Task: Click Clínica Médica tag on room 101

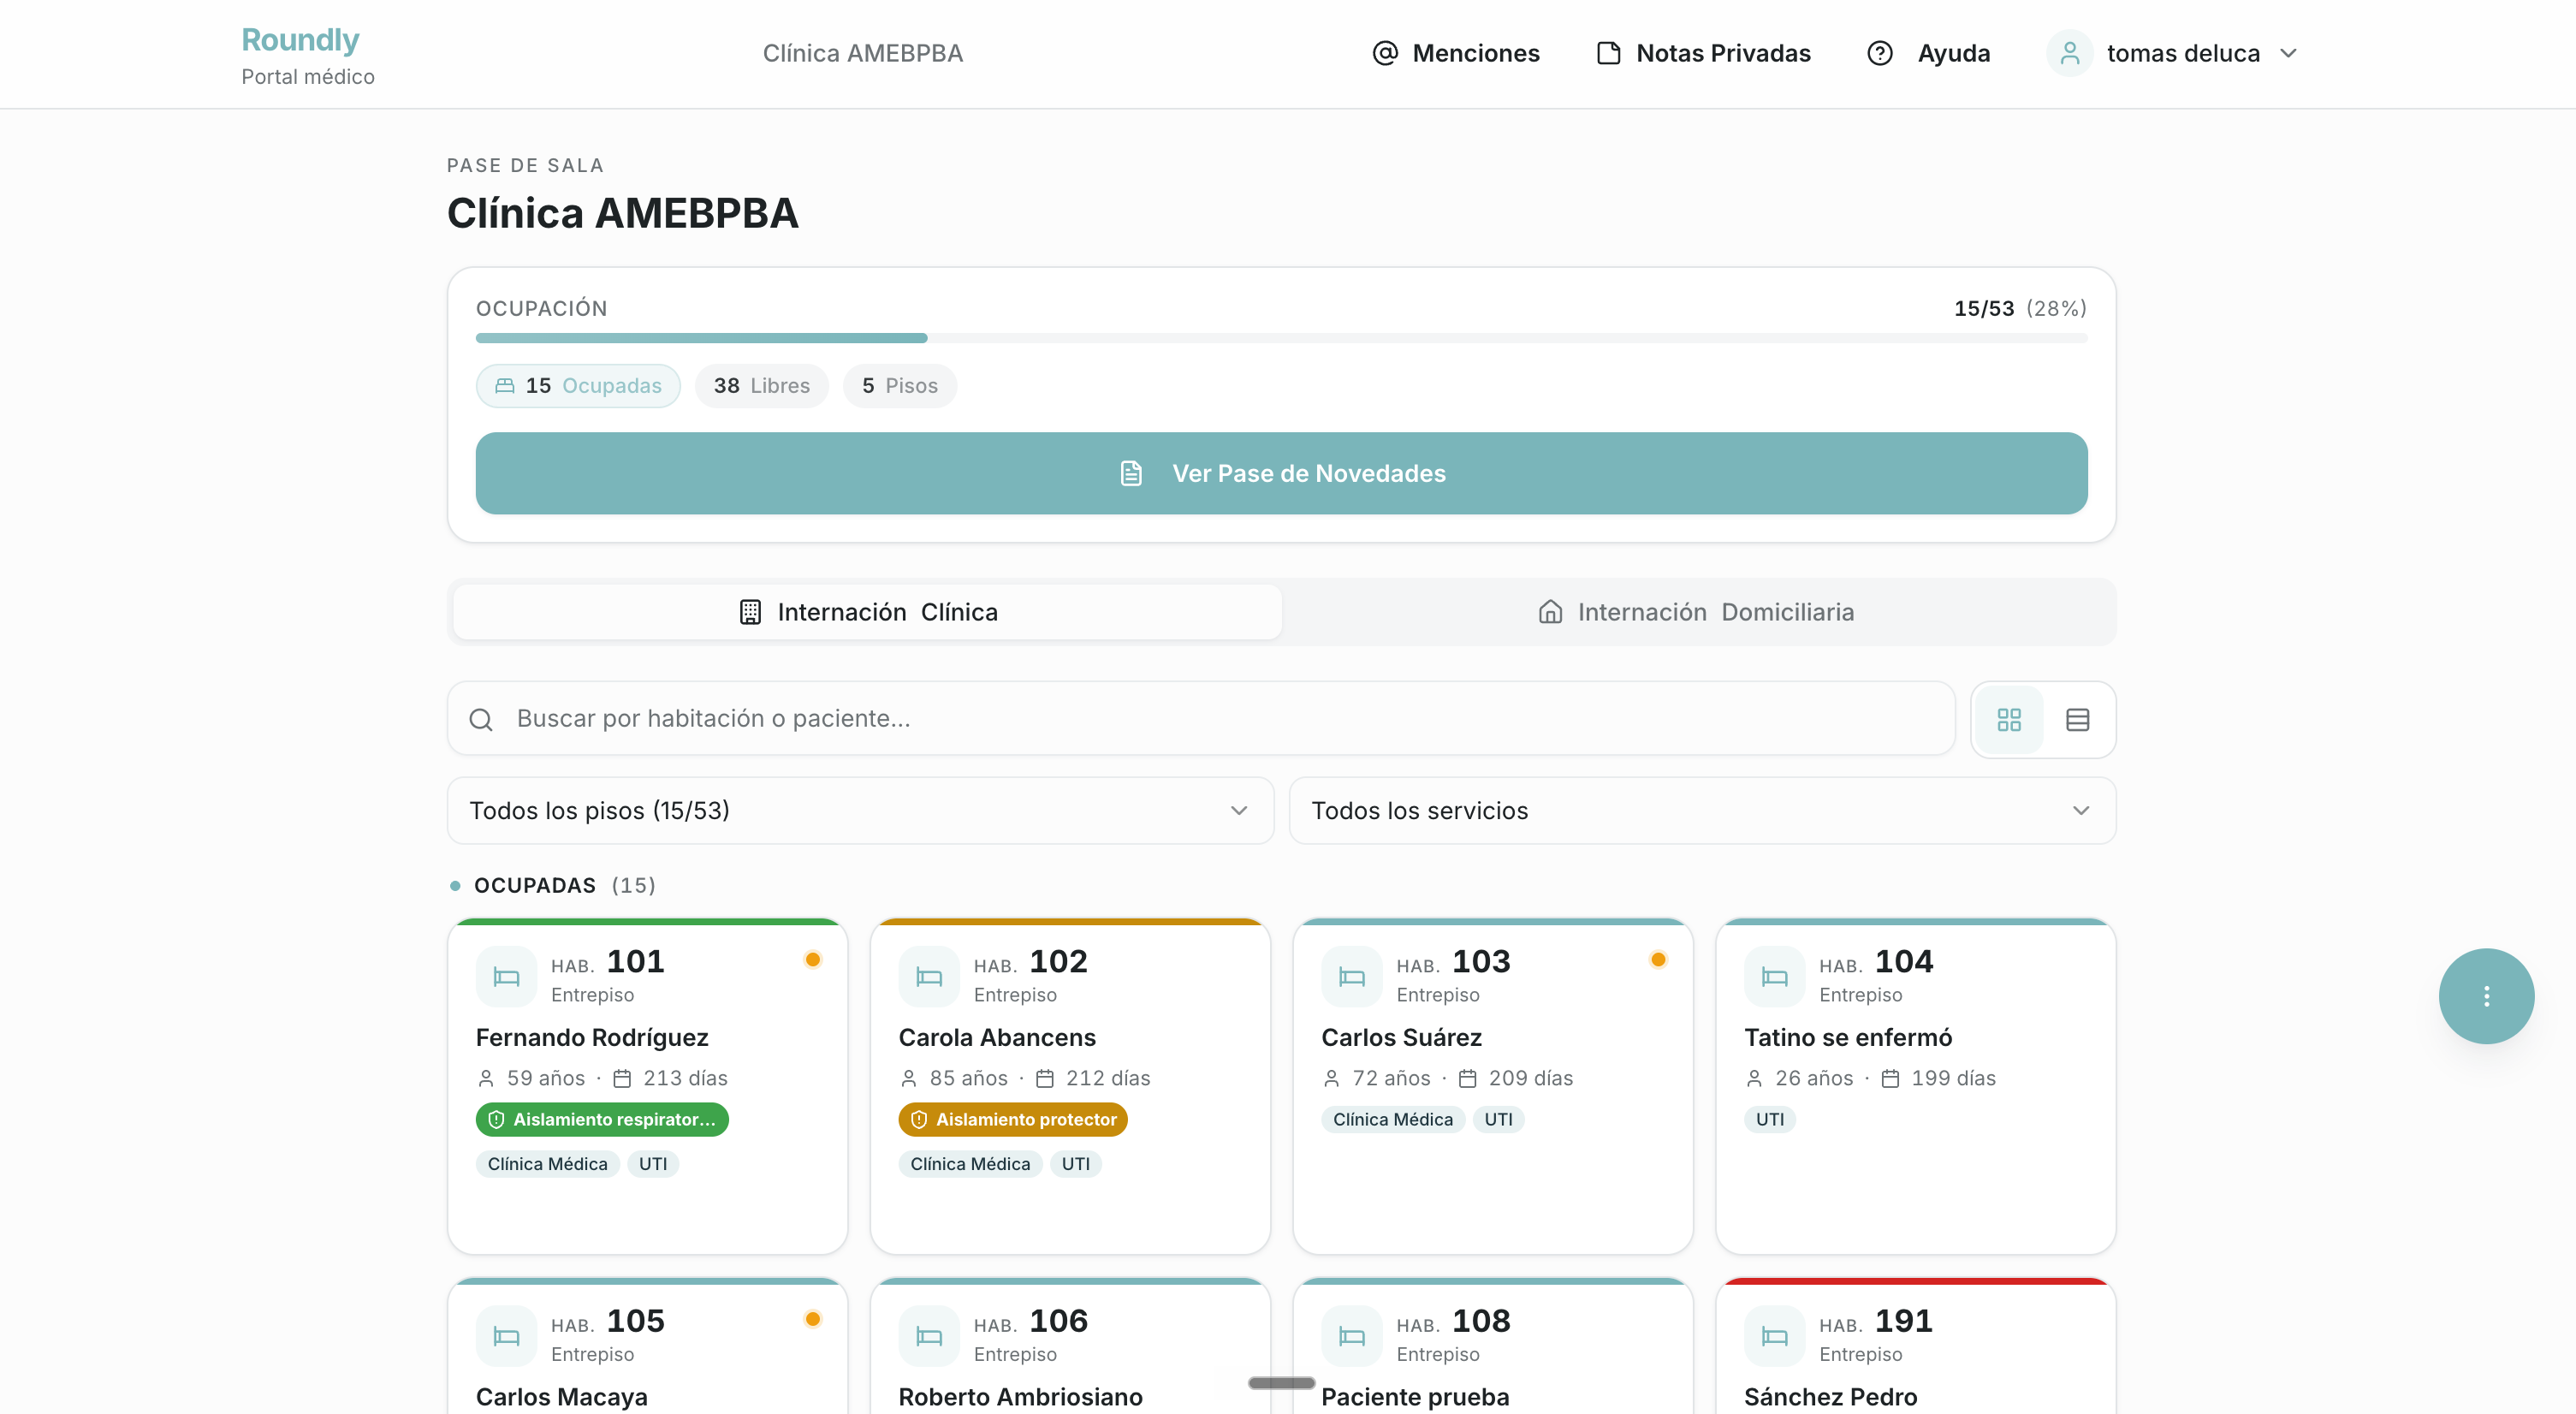Action: [x=548, y=1164]
